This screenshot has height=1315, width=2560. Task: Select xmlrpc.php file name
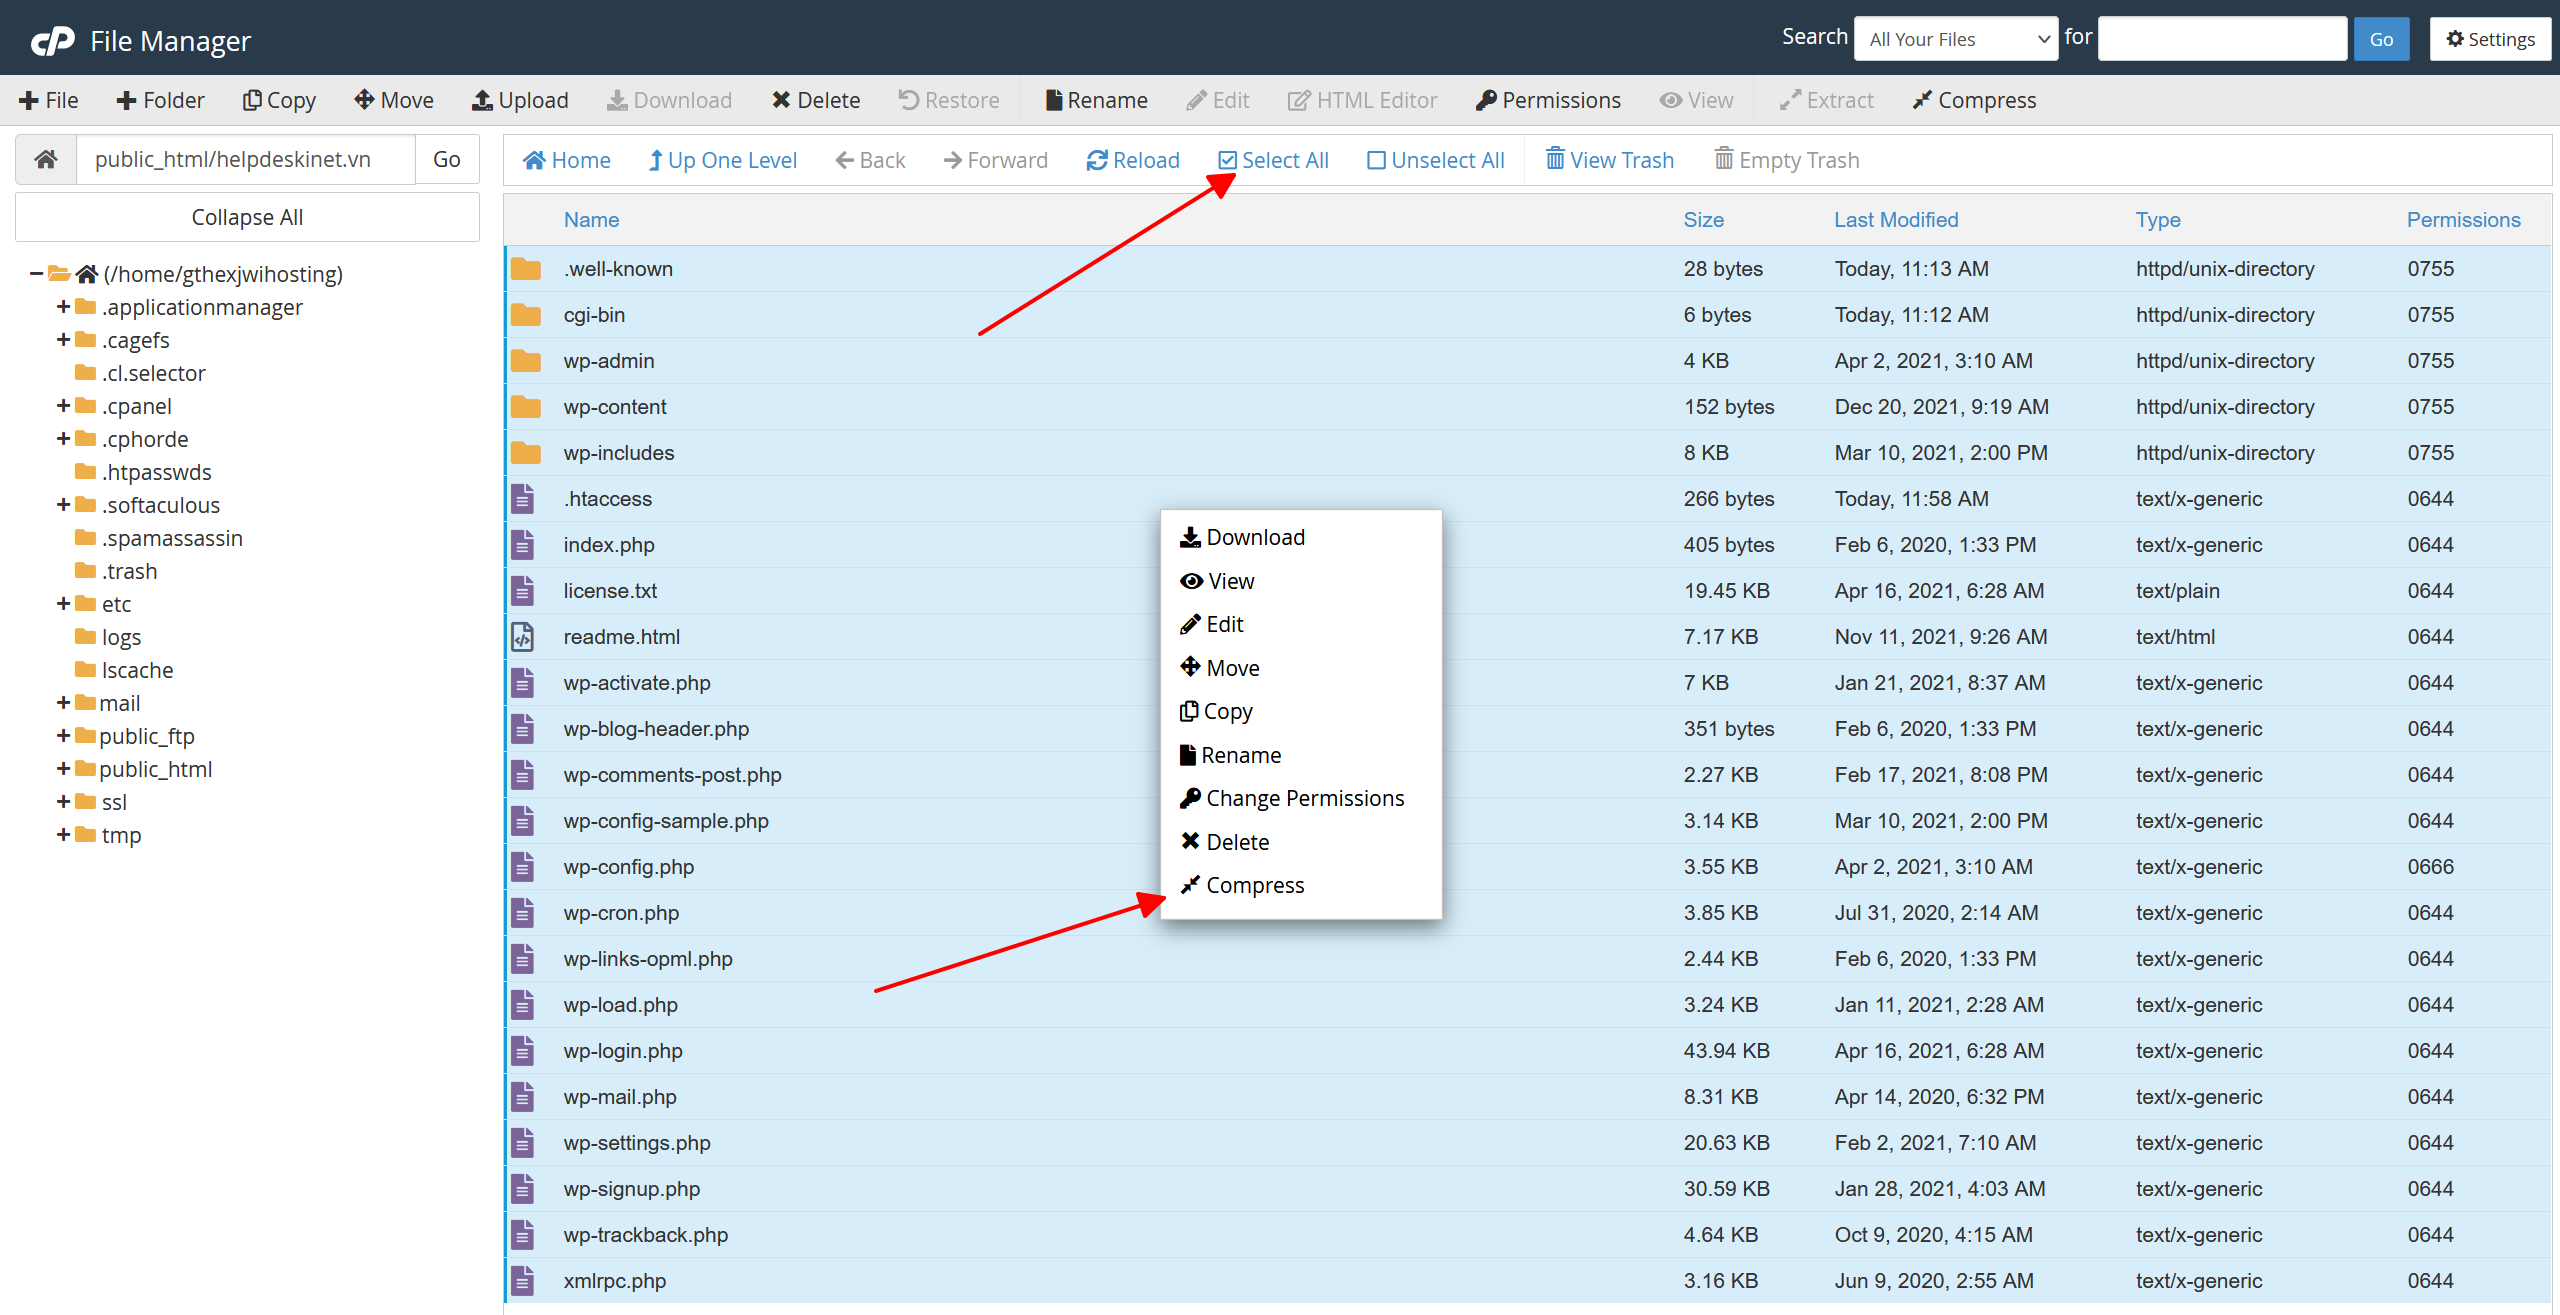coord(615,1281)
